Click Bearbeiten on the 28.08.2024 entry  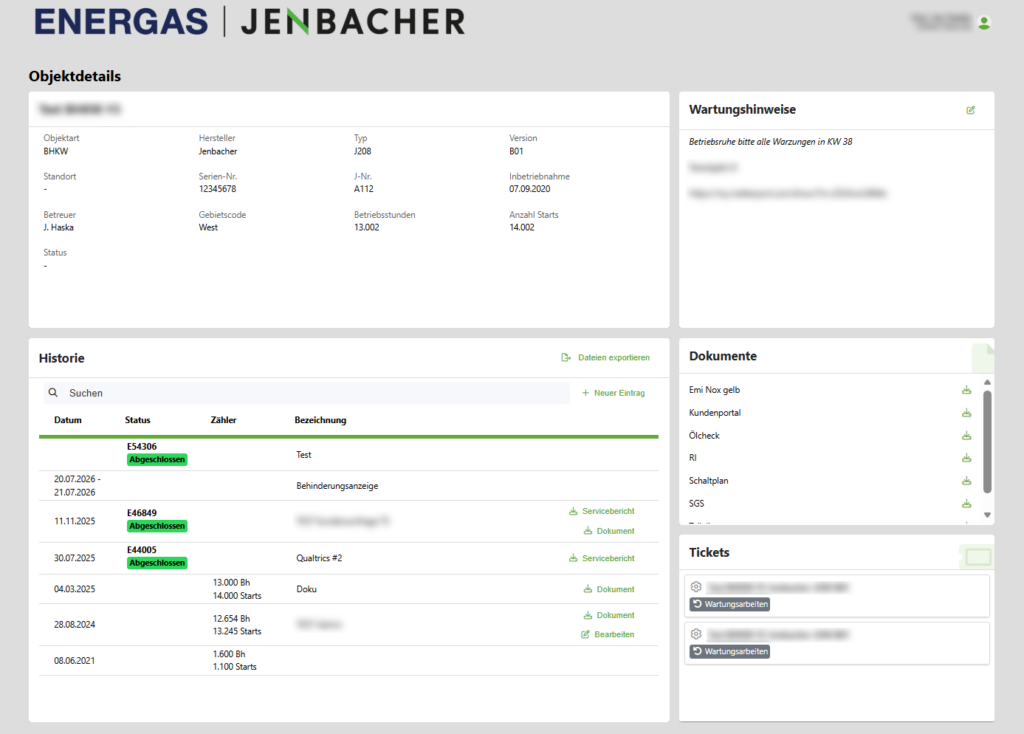[607, 634]
